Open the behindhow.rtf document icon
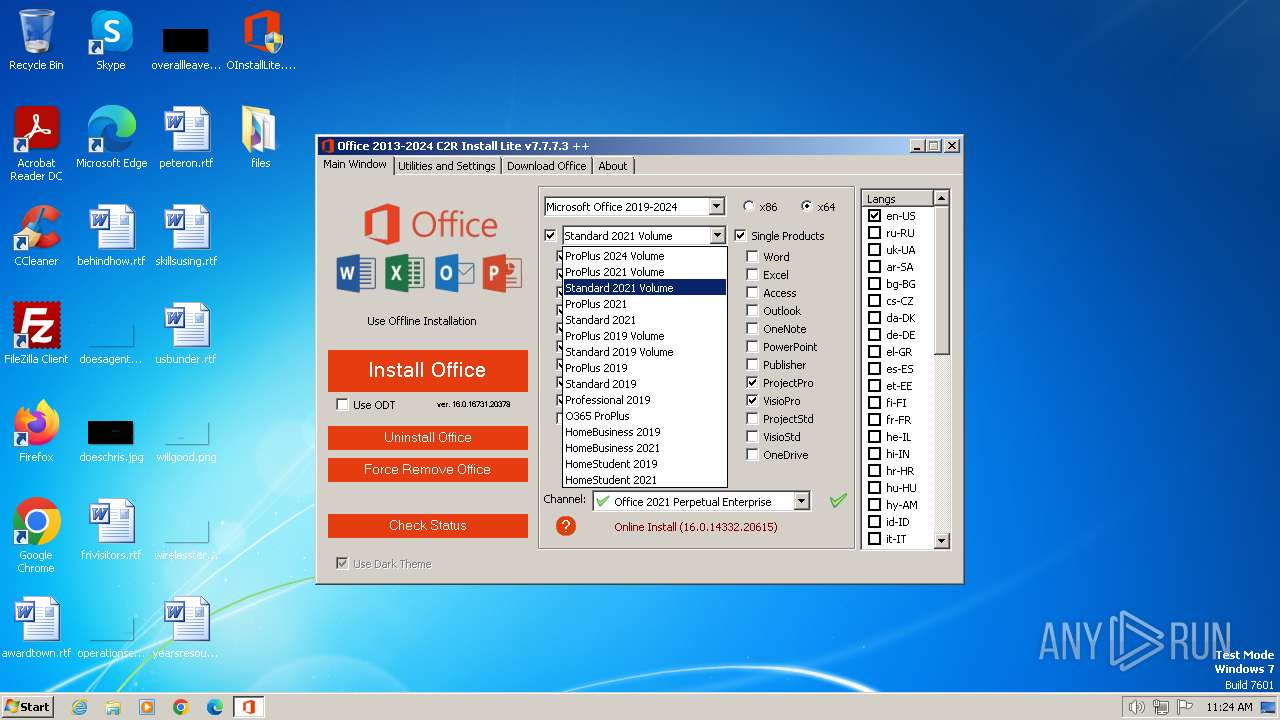Image resolution: width=1280 pixels, height=720 pixels. click(111, 236)
